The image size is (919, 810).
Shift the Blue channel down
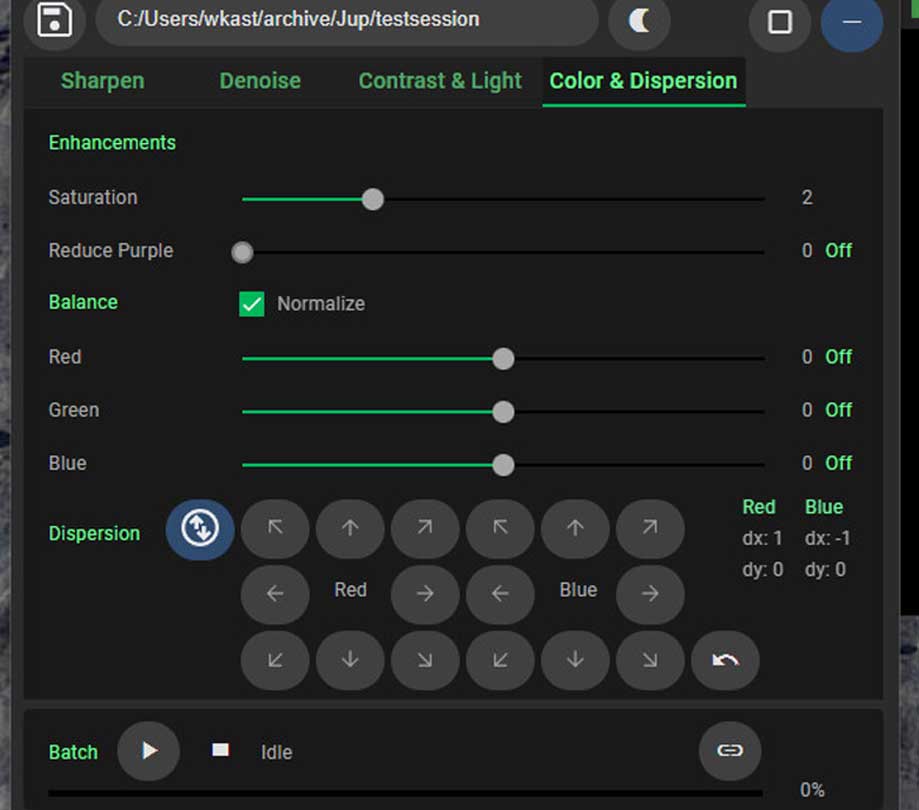pyautogui.click(x=575, y=661)
